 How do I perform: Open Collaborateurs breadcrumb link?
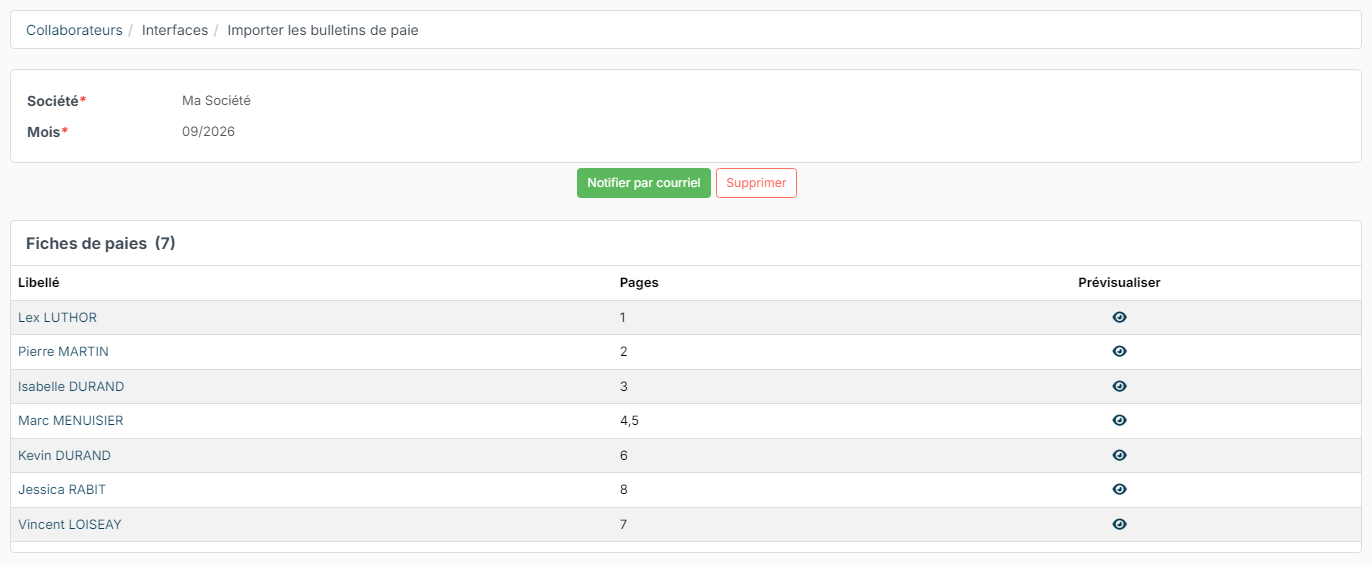[x=74, y=30]
